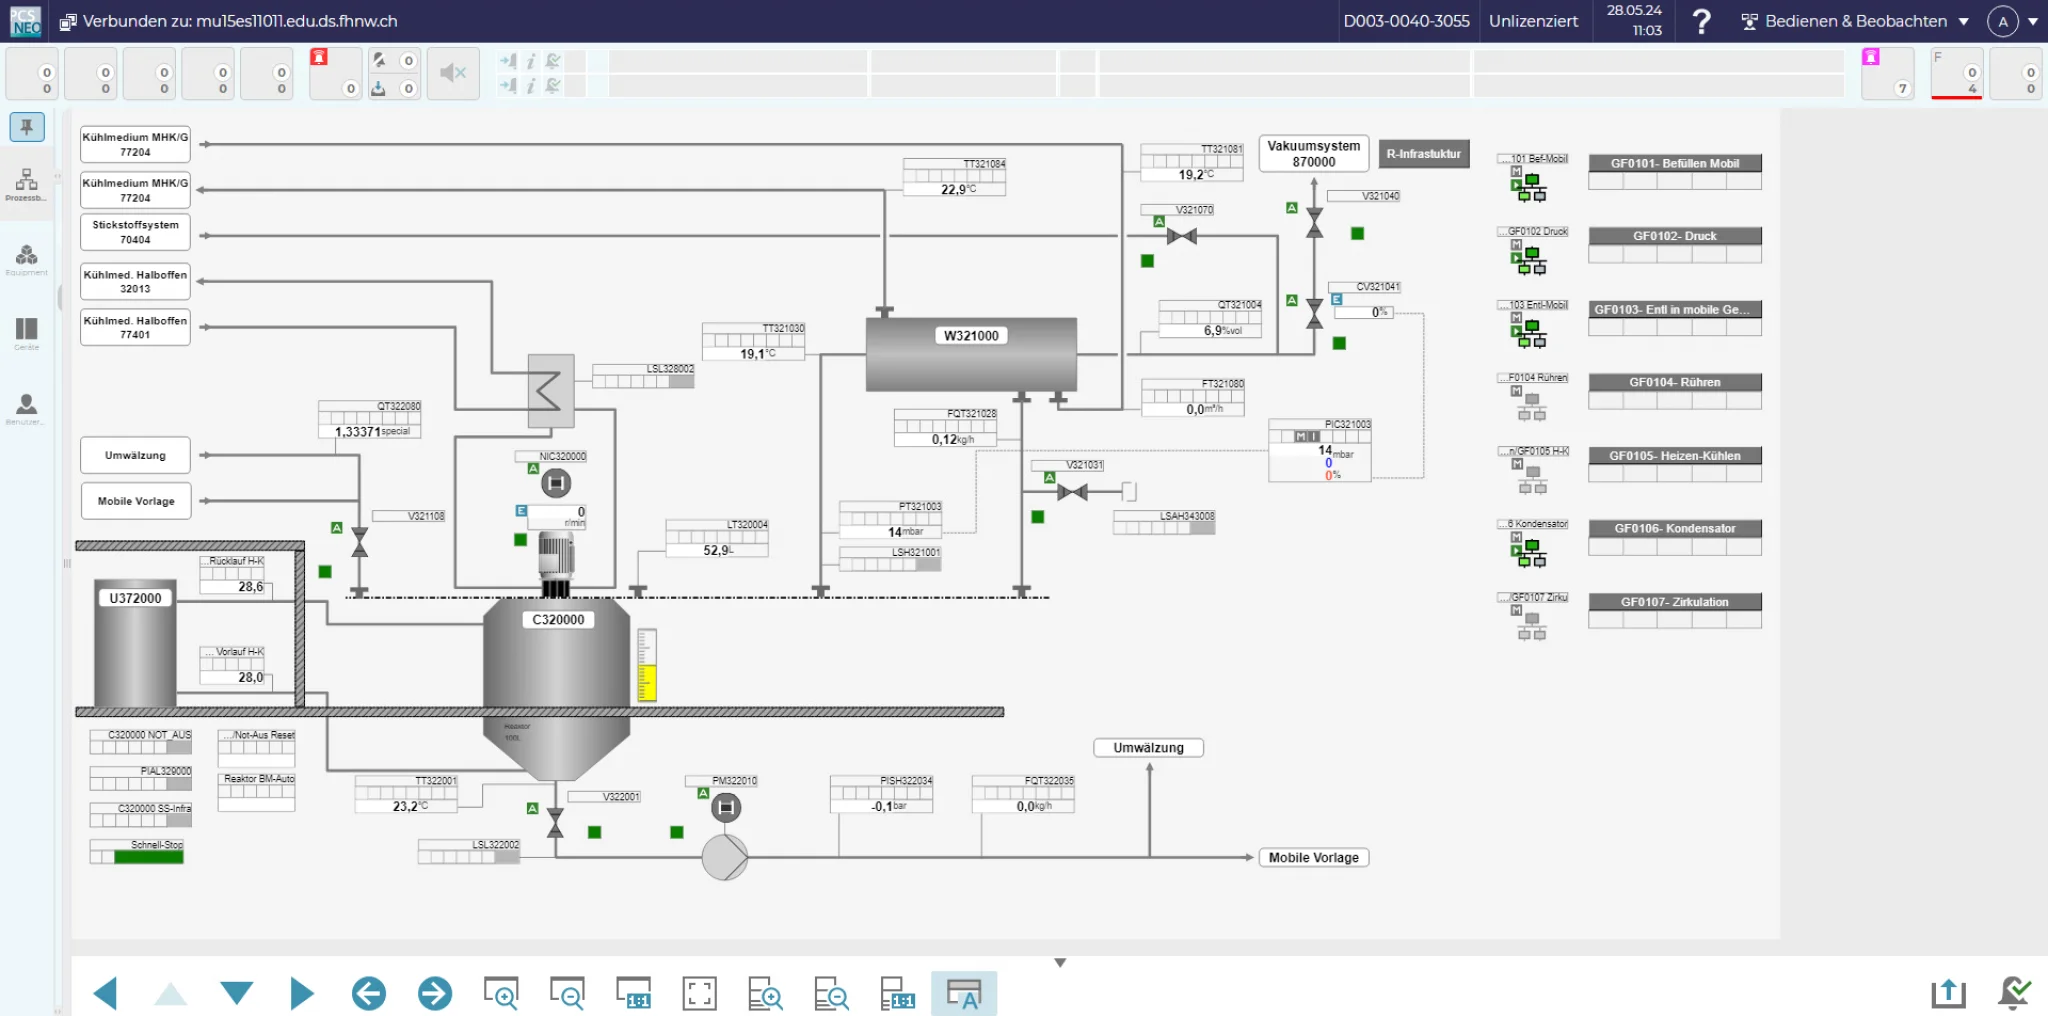Screen dimensions: 2048x1016
Task: Click the export/share icon at bottom right
Action: [1948, 993]
